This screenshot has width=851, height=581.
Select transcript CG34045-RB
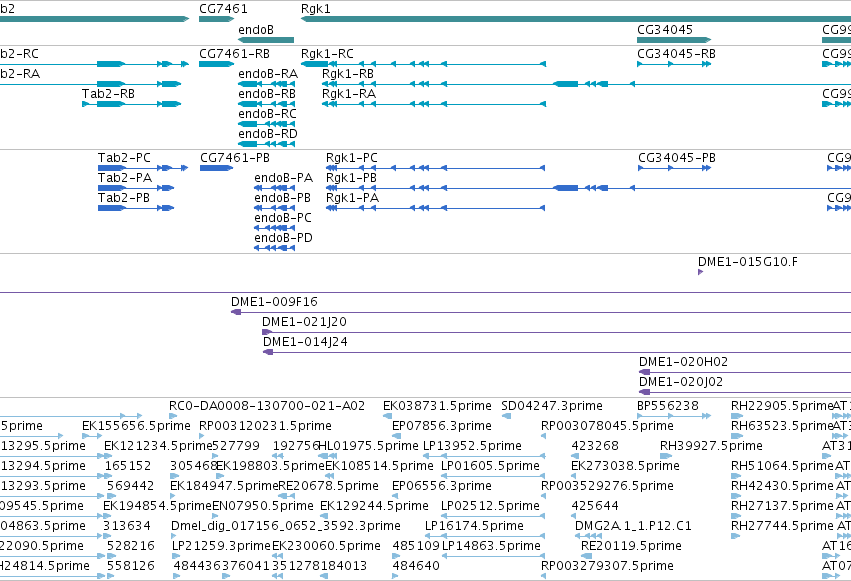676,54
